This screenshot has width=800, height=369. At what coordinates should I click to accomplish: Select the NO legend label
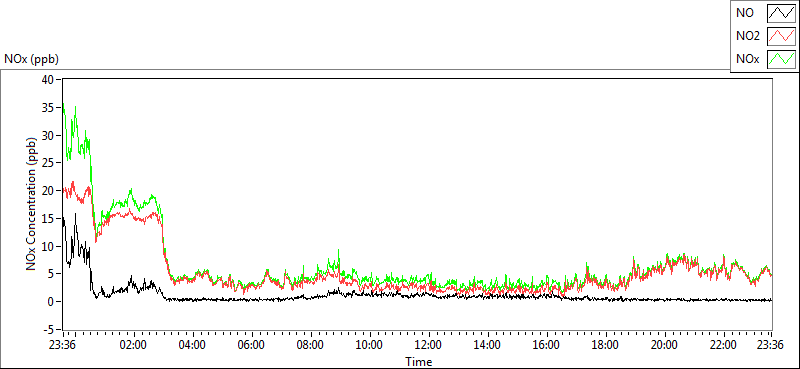pyautogui.click(x=745, y=14)
